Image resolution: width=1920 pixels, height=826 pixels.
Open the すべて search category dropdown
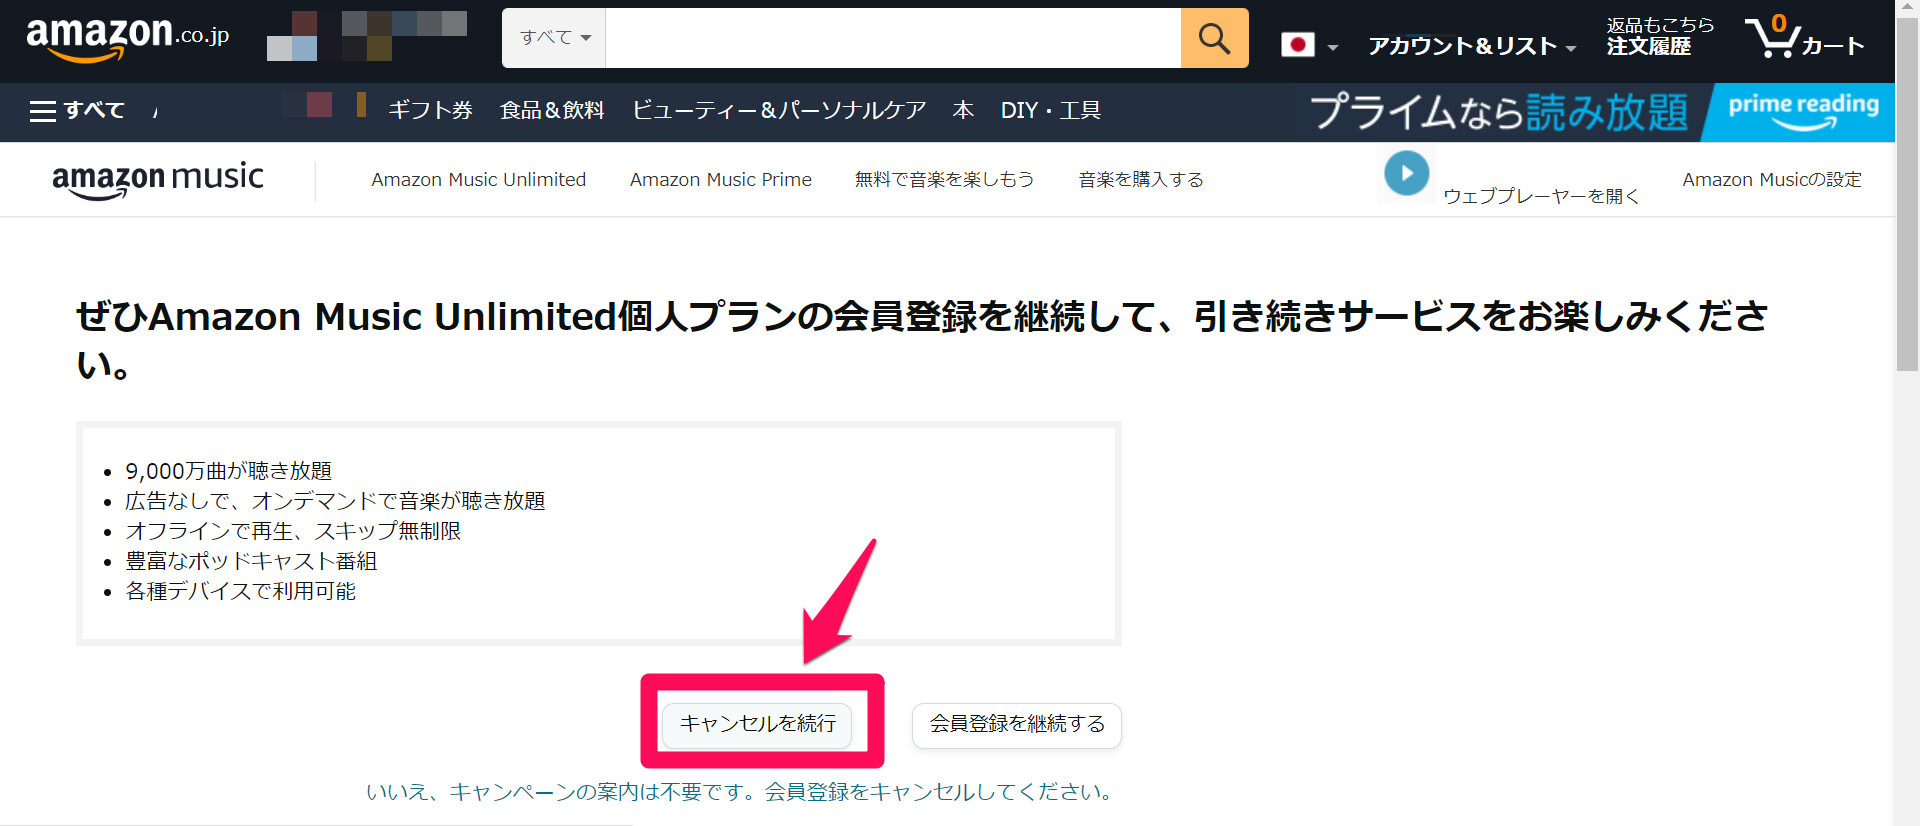coord(554,38)
